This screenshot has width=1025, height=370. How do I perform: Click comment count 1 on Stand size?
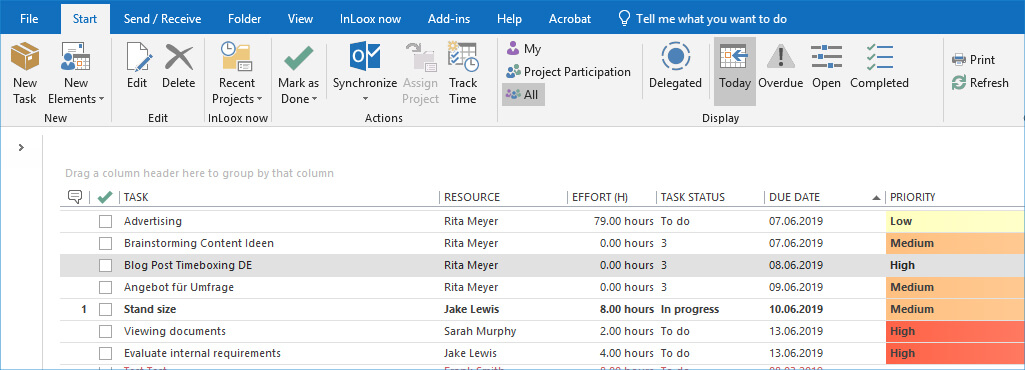pyautogui.click(x=84, y=309)
